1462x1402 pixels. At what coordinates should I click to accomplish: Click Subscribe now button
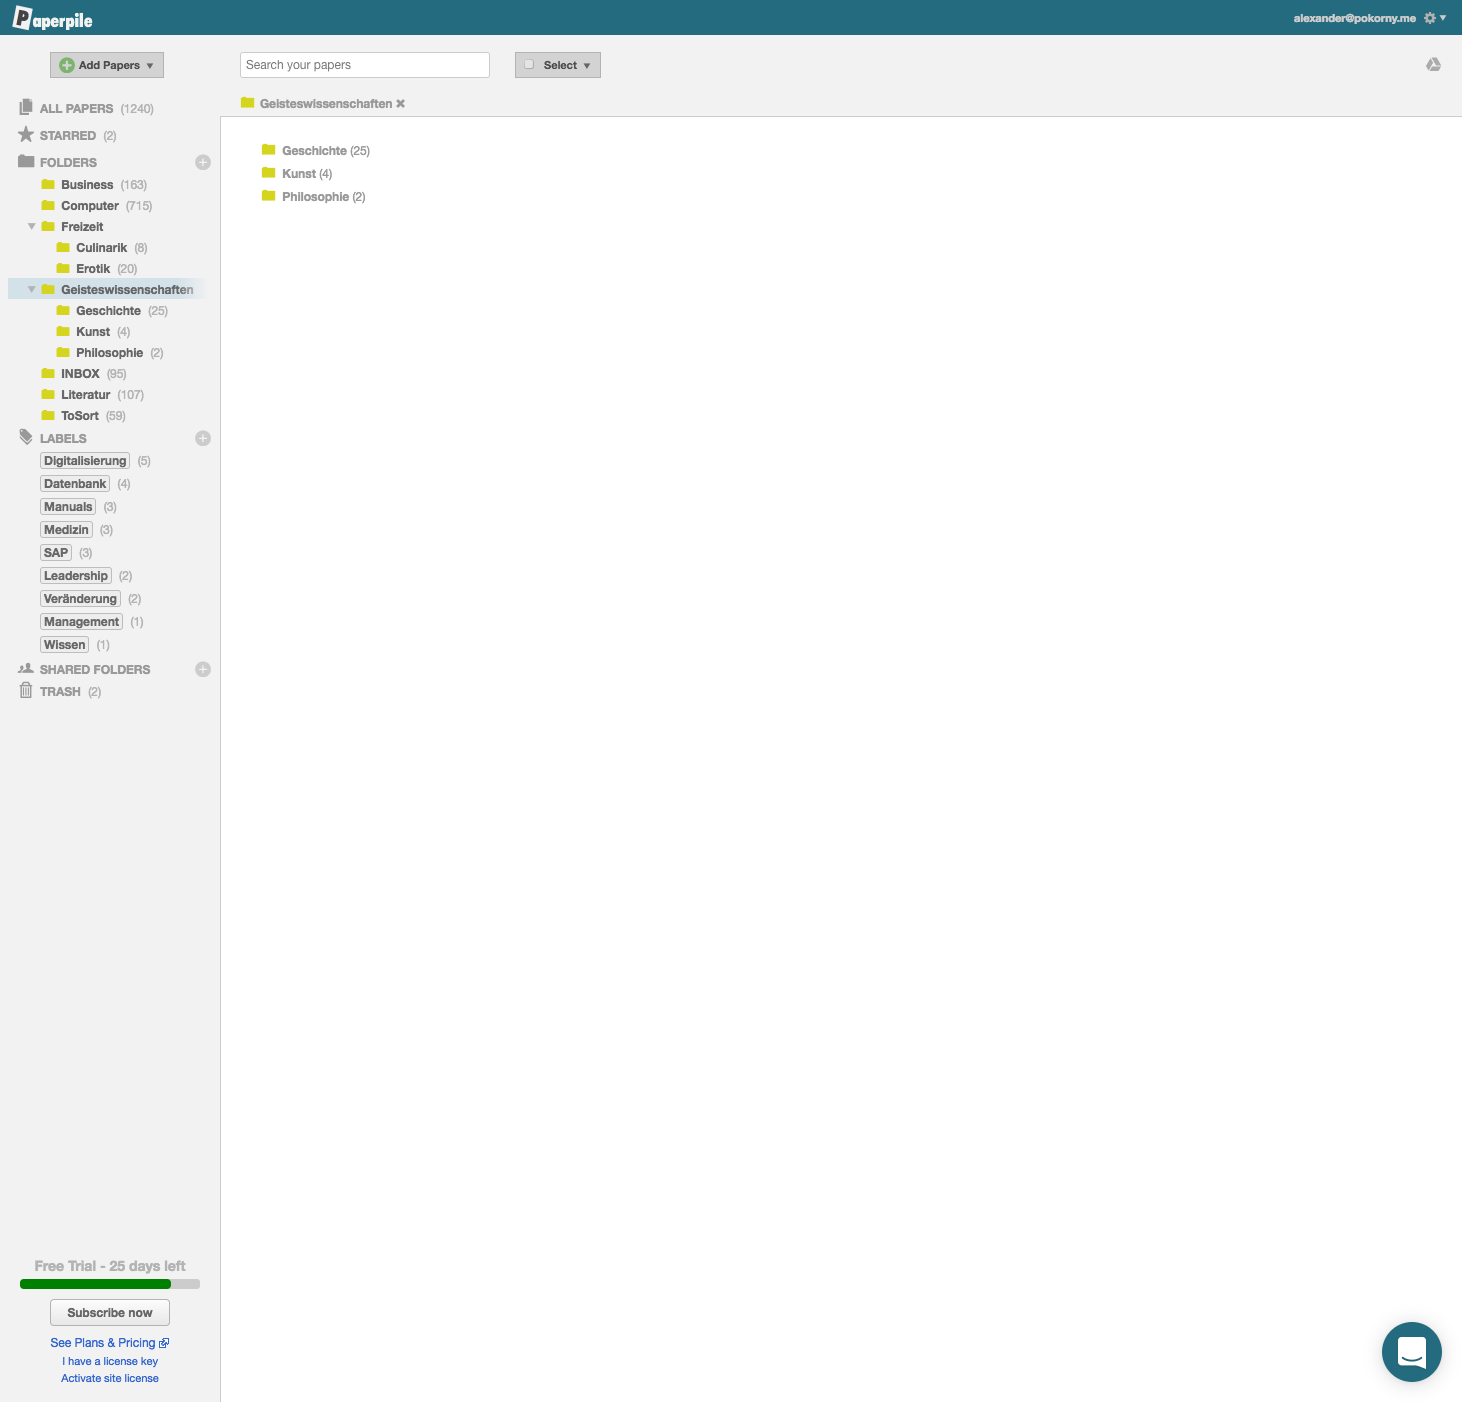[x=110, y=1312]
